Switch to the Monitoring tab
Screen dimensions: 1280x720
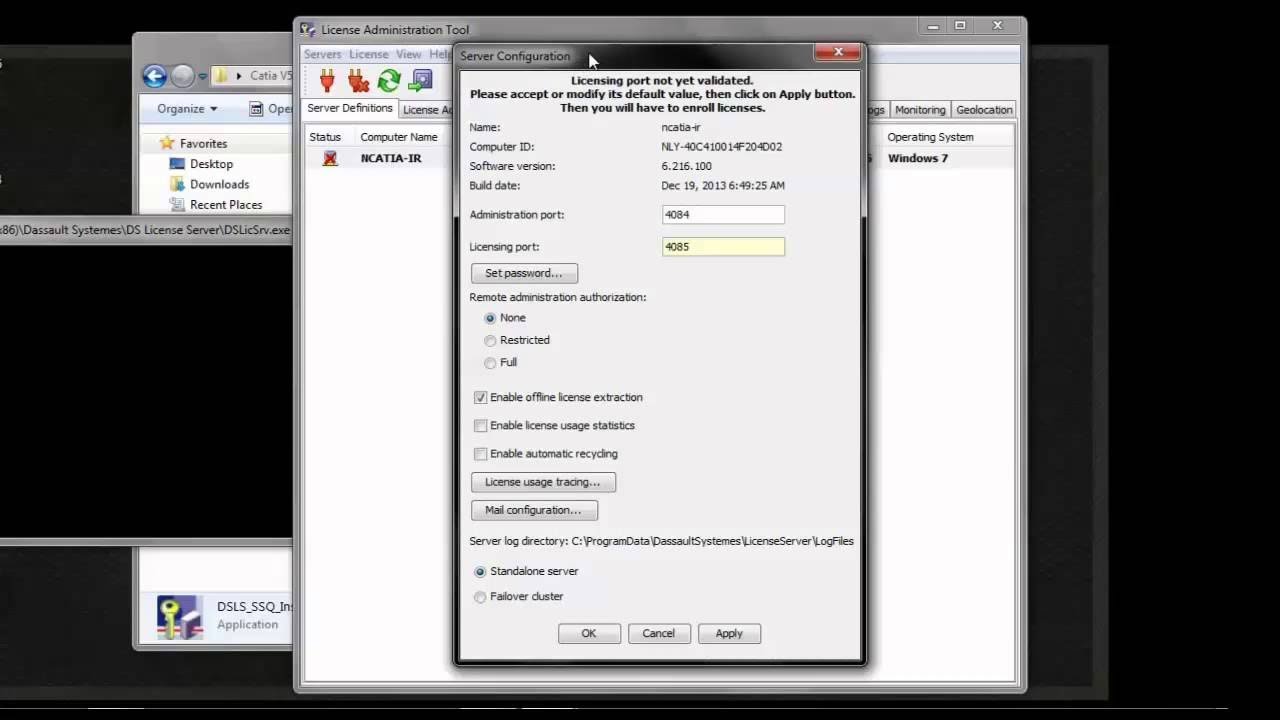pos(920,109)
